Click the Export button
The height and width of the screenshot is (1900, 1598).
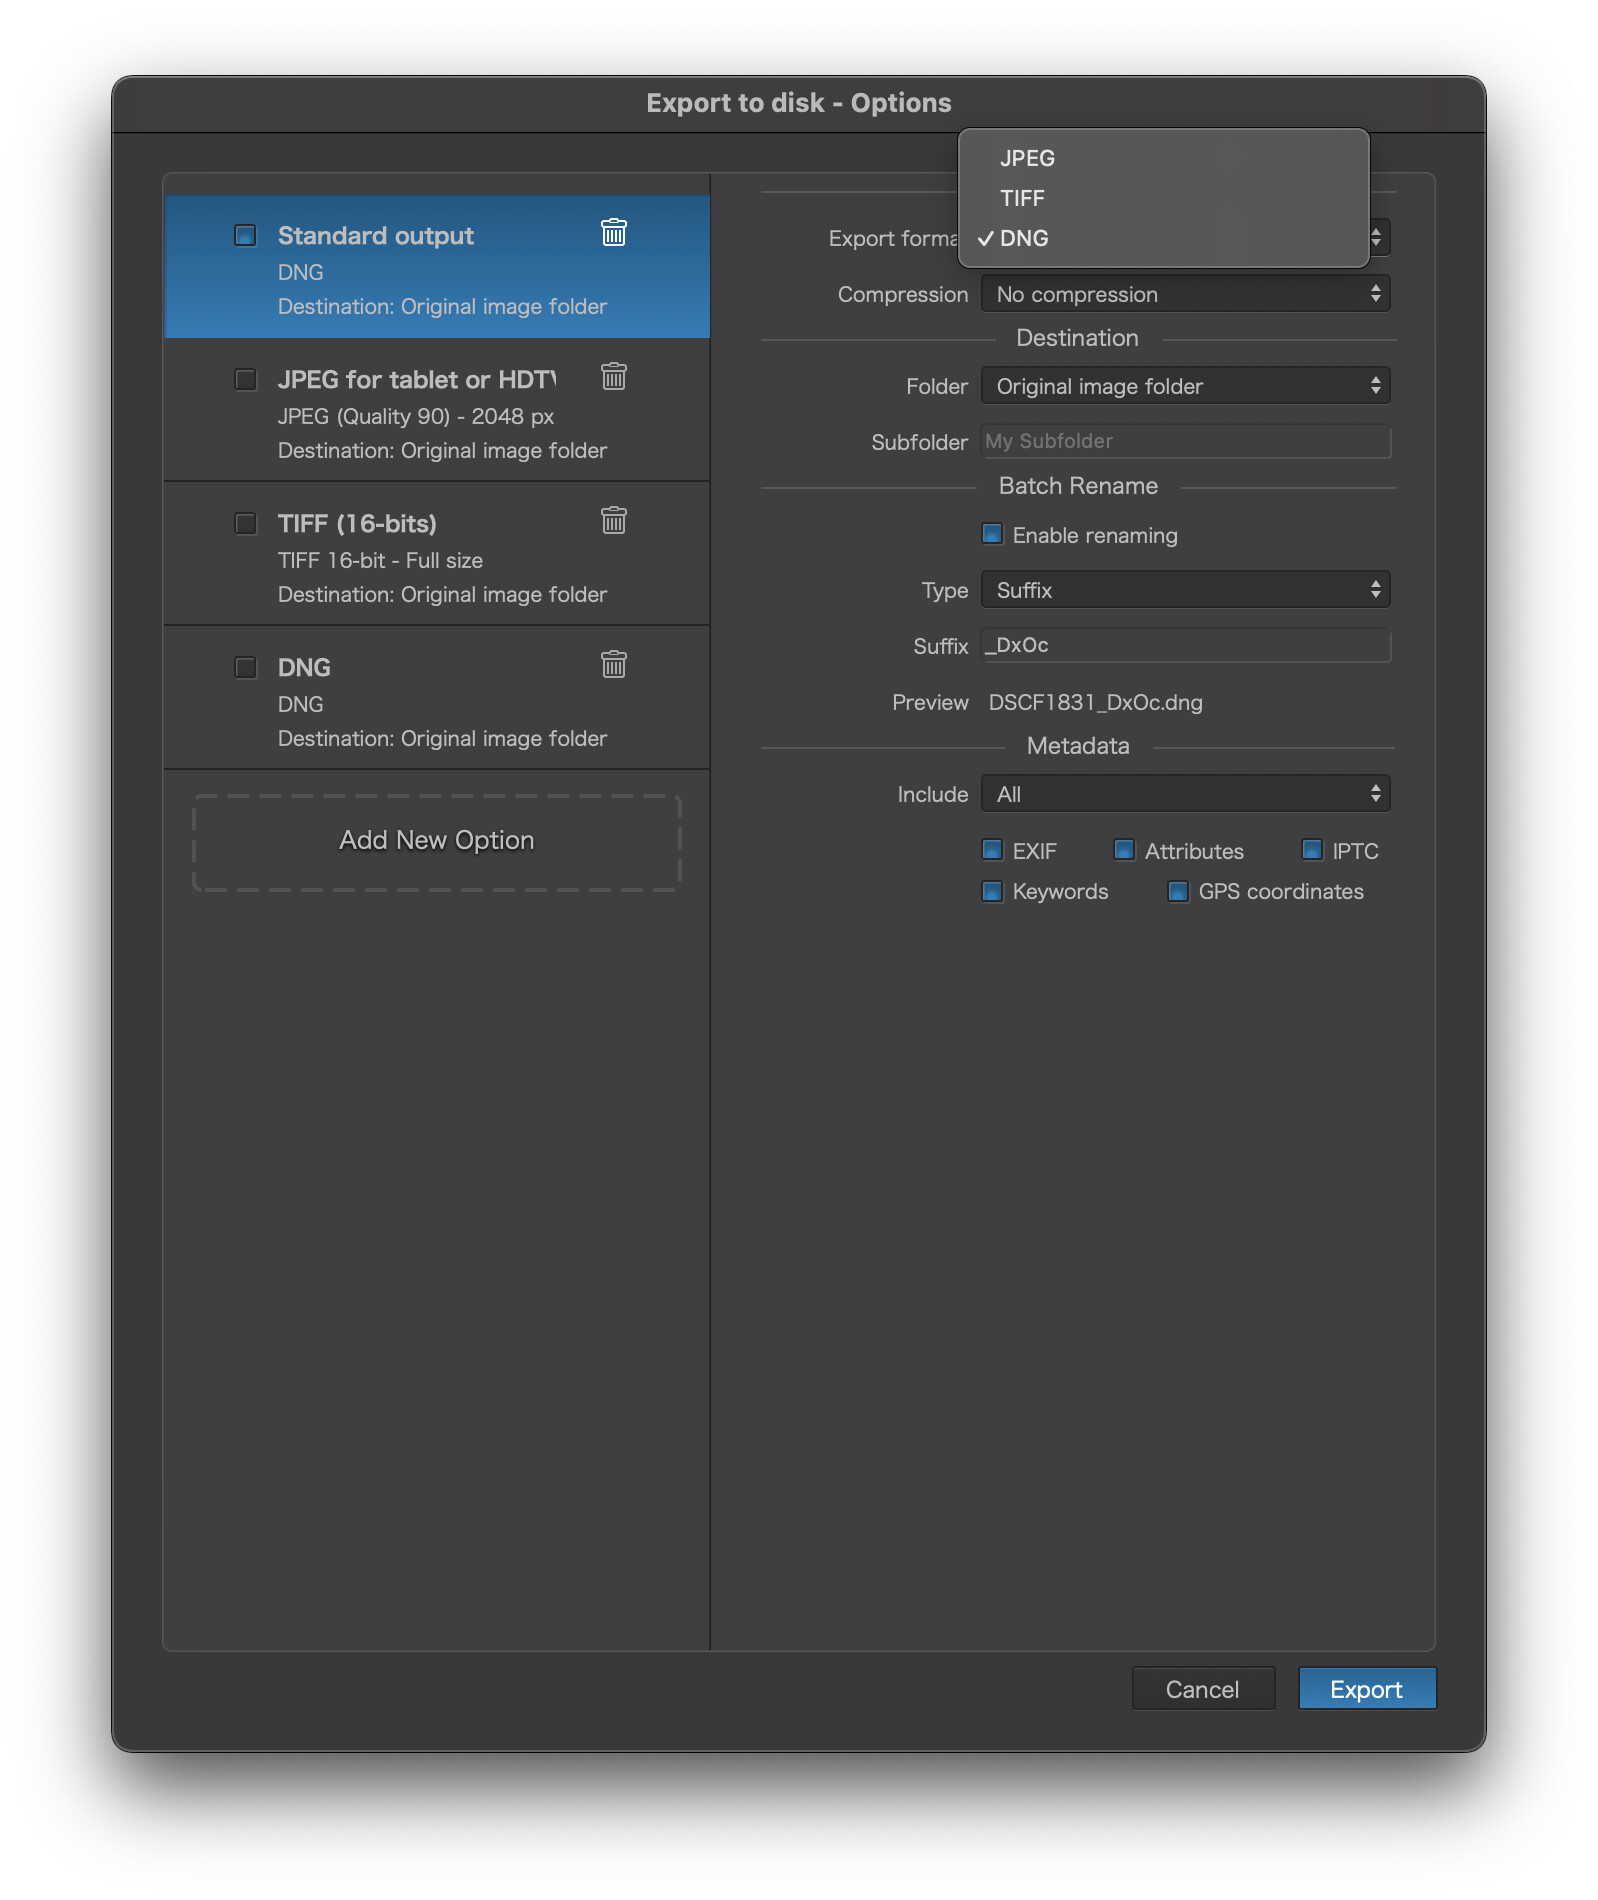click(1366, 1689)
